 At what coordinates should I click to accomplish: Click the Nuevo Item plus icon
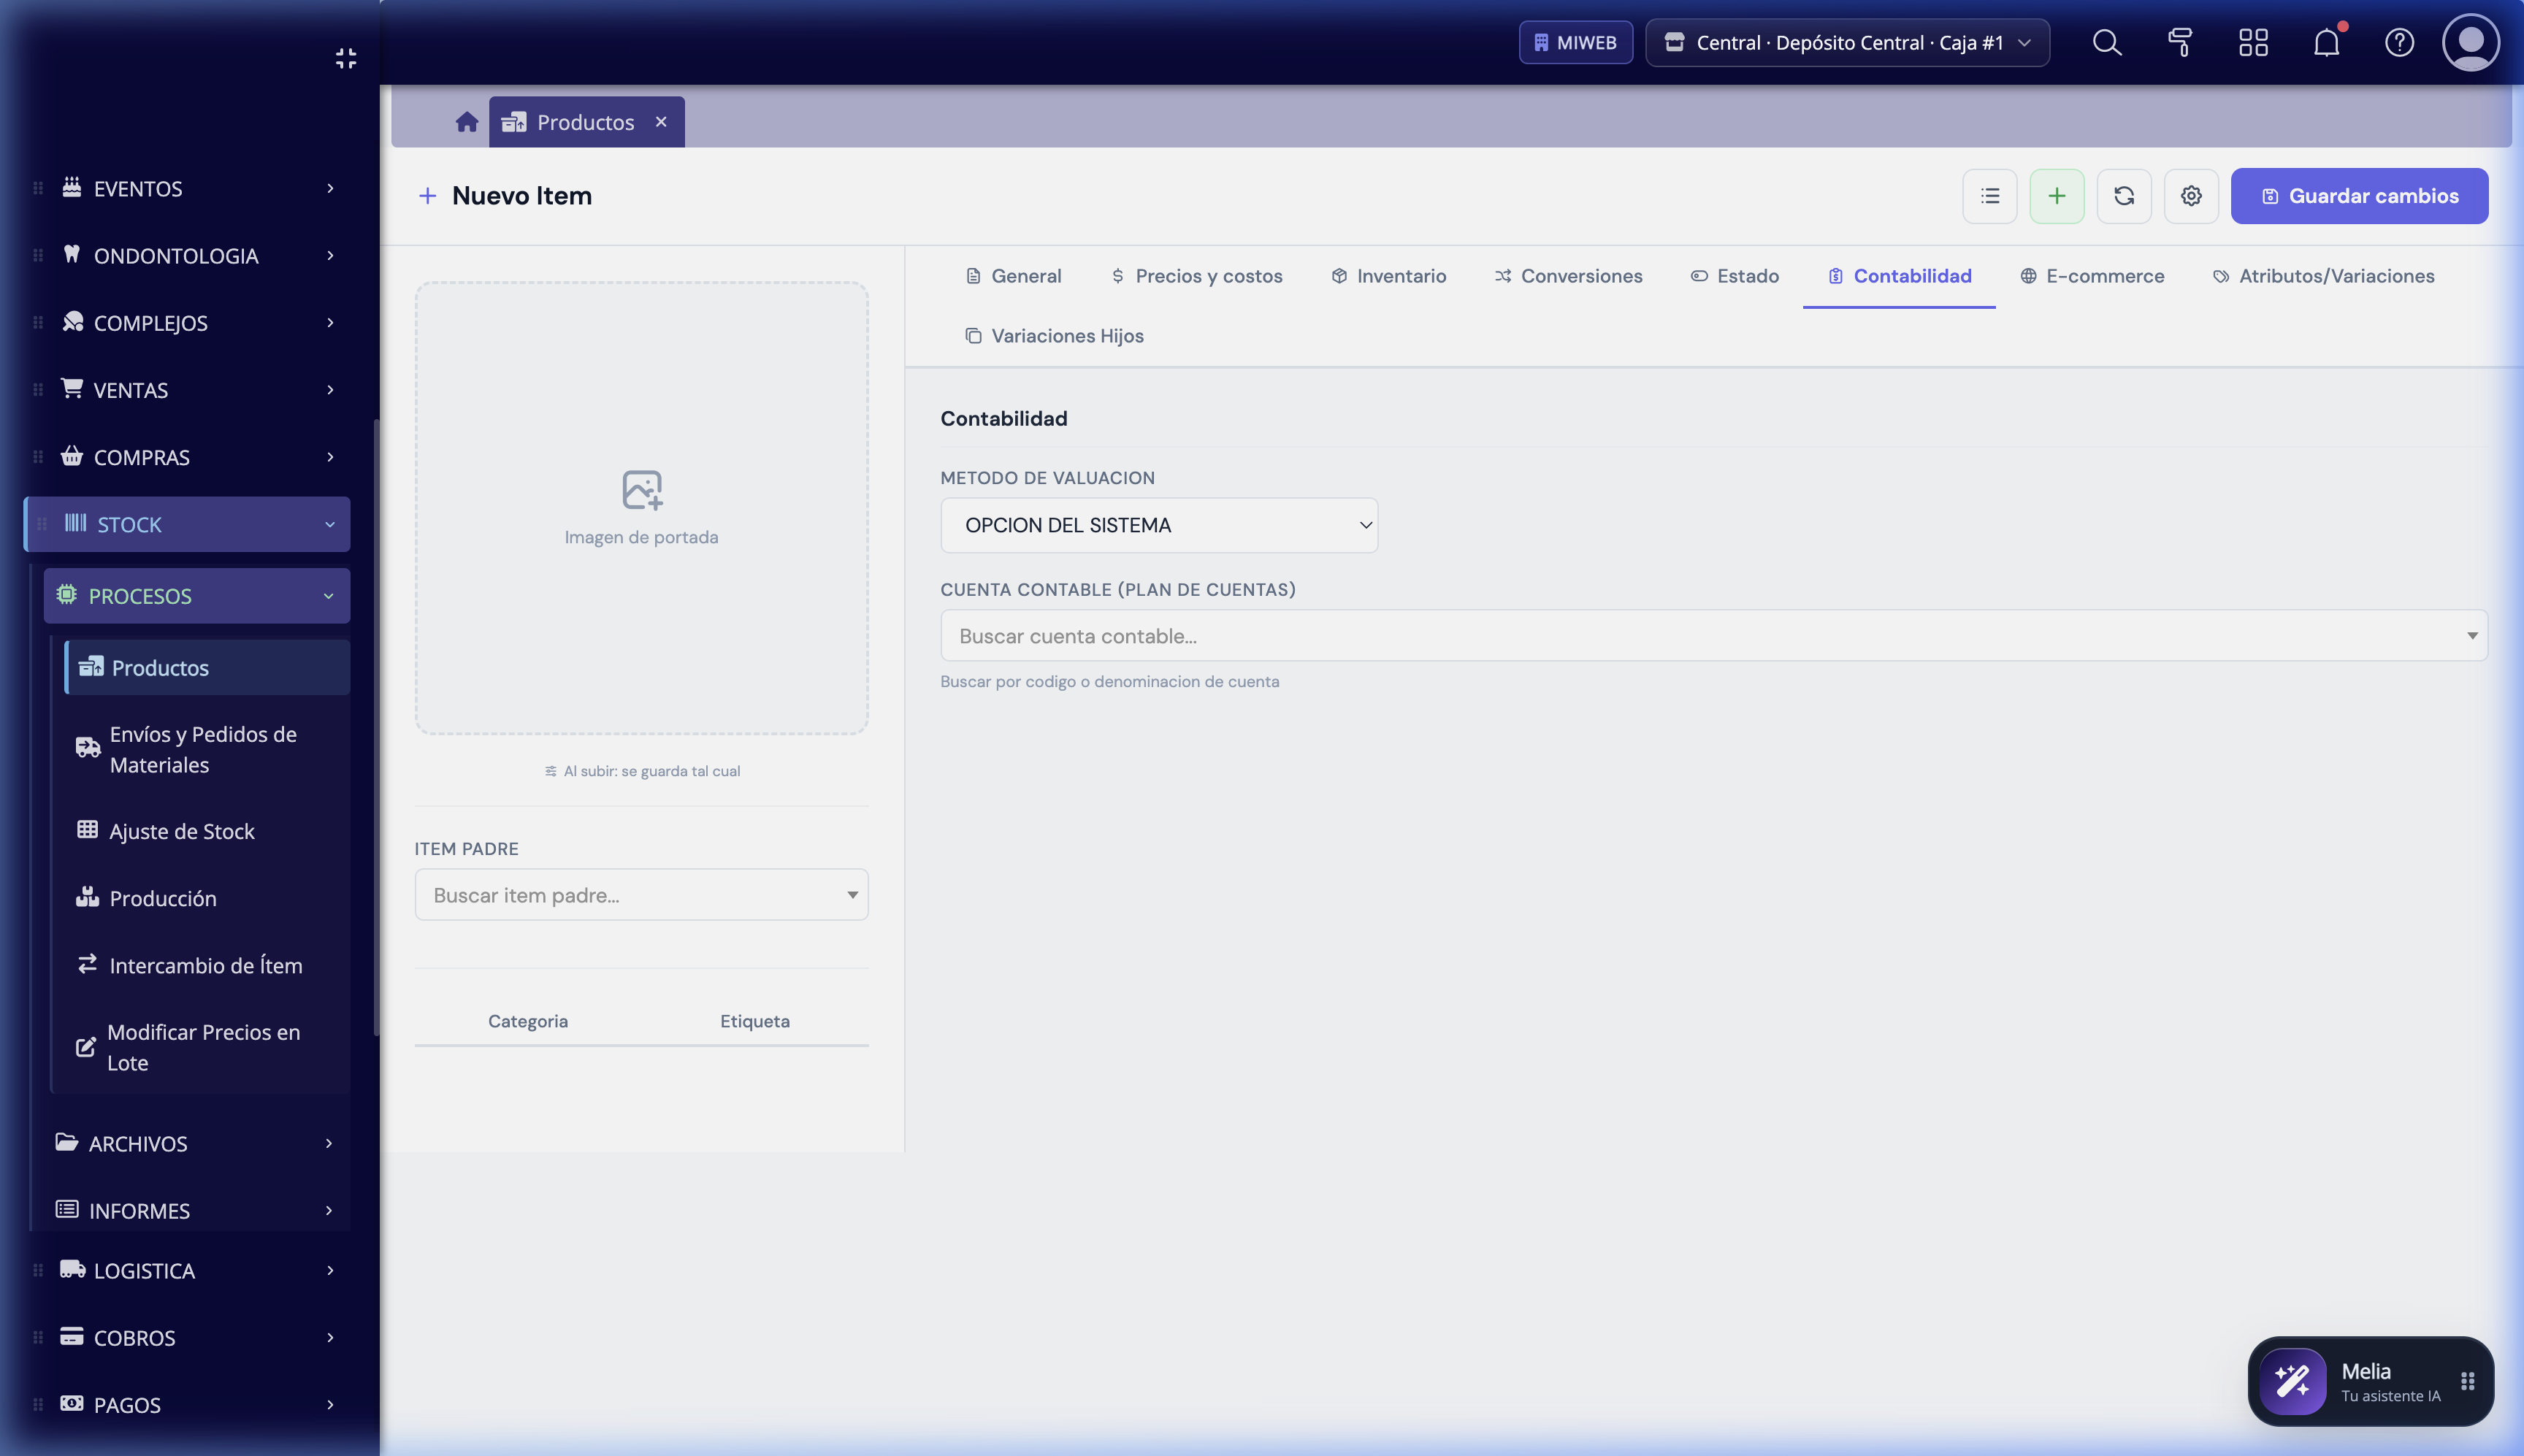click(x=427, y=196)
